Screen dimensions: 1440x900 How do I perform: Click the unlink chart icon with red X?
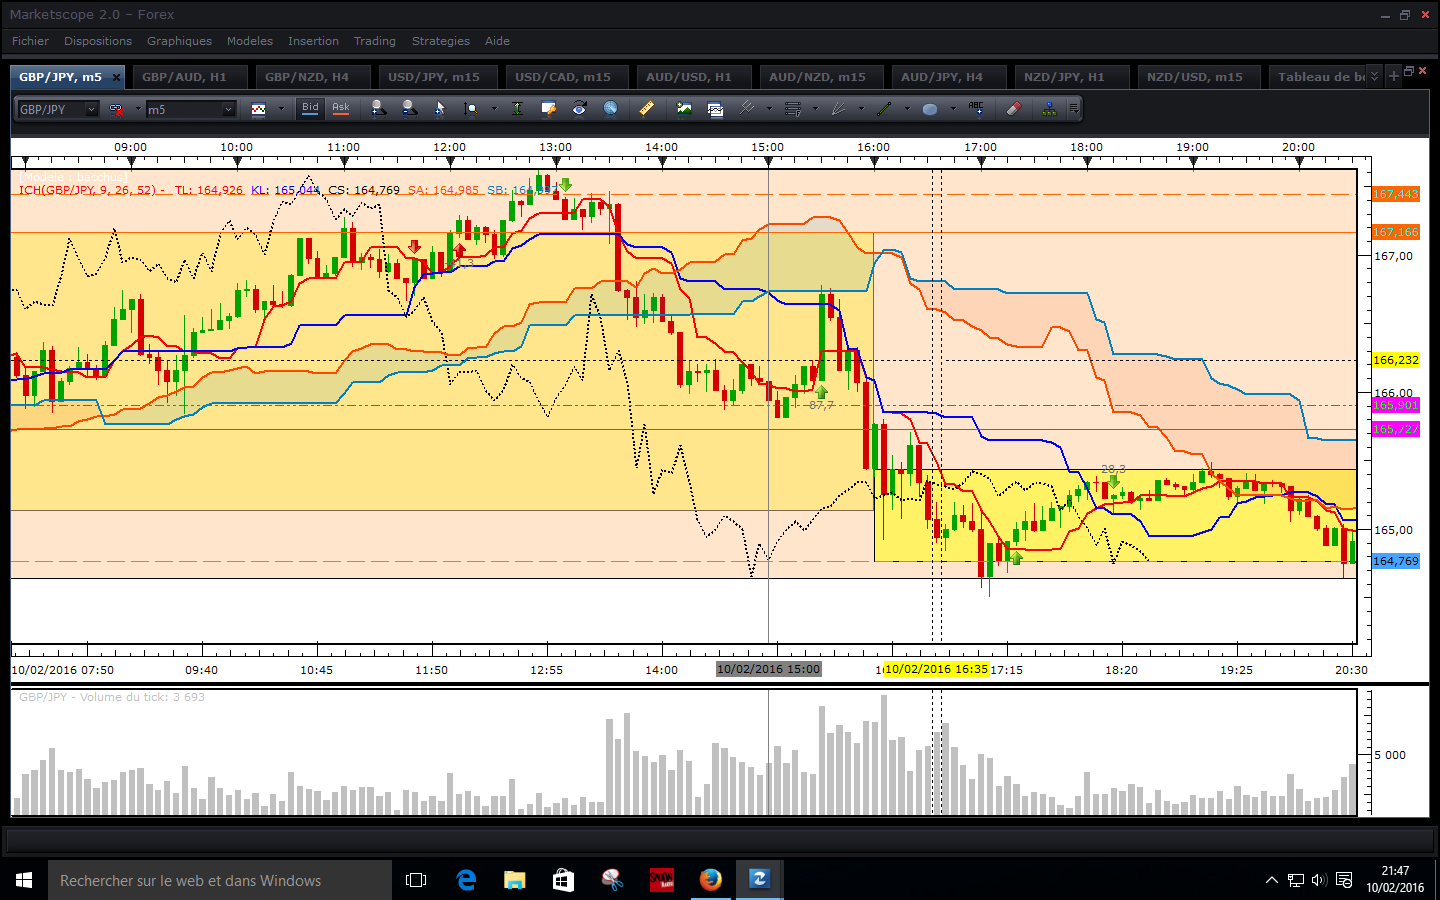coord(117,109)
